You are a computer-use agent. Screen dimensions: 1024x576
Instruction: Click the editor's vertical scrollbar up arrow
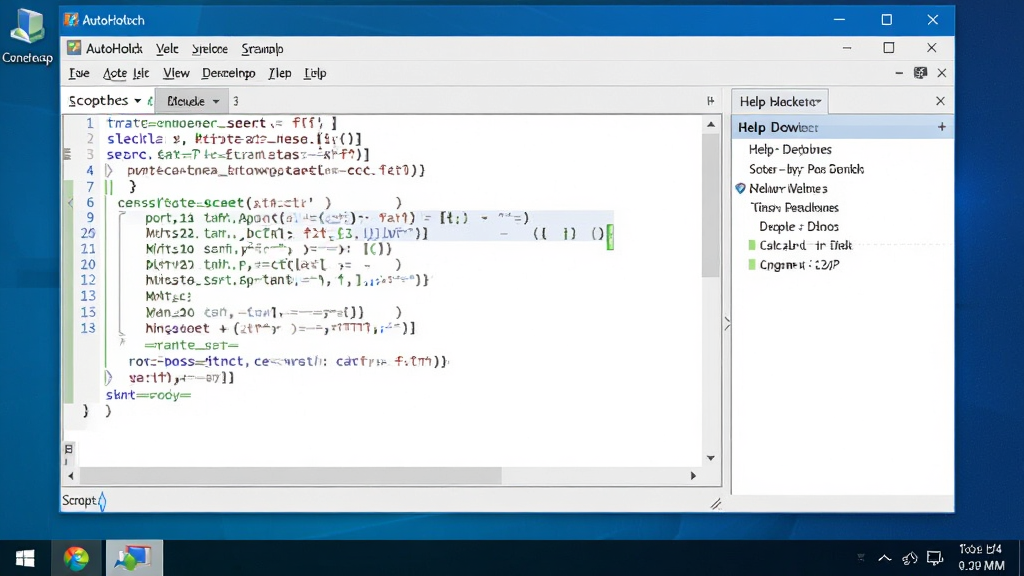711,124
